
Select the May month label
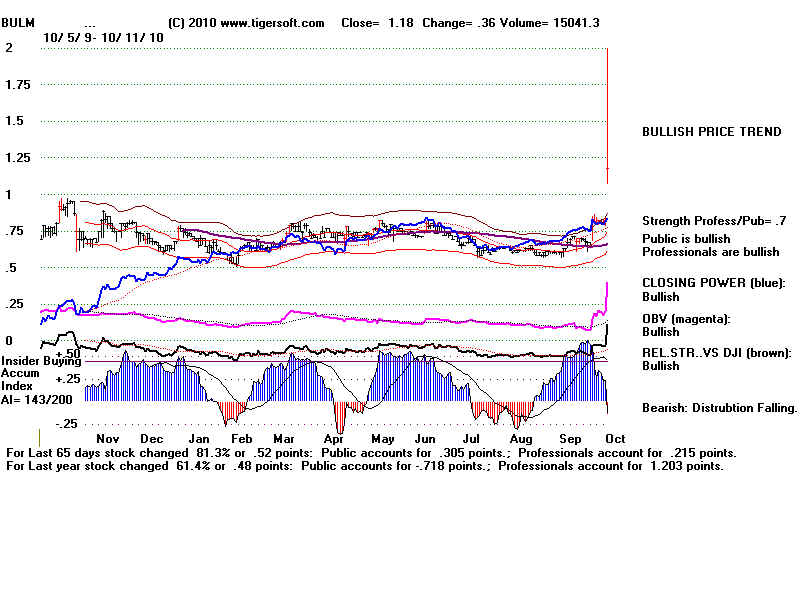383,439
